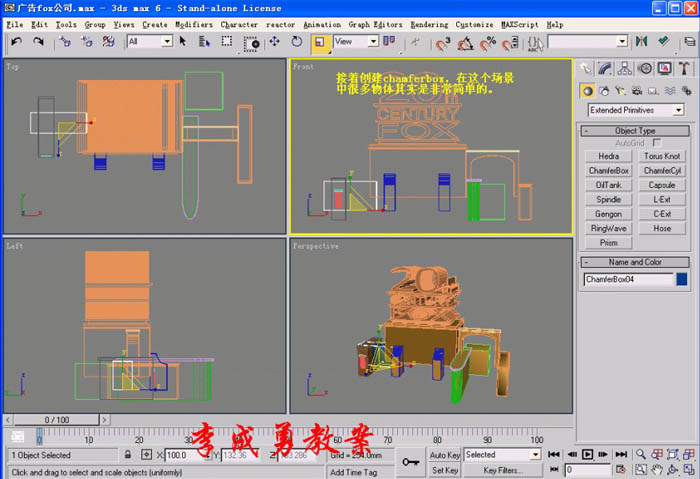Click the highlighted Select and Scale tool
This screenshot has height=479, width=700.
[320, 42]
